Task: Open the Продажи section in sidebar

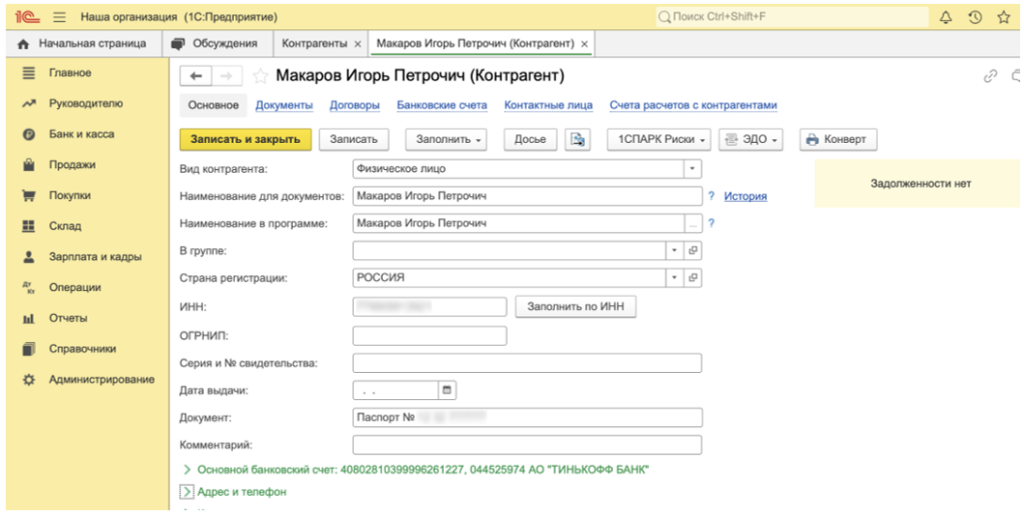Action: (72, 165)
